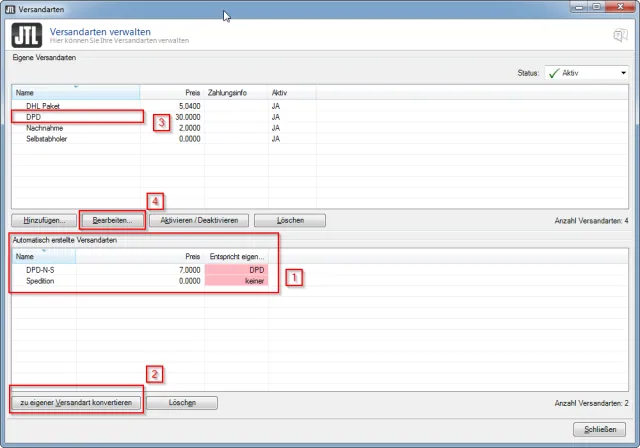Sort own shipping methods by Name column
This screenshot has height=448, width=640.
click(76, 93)
